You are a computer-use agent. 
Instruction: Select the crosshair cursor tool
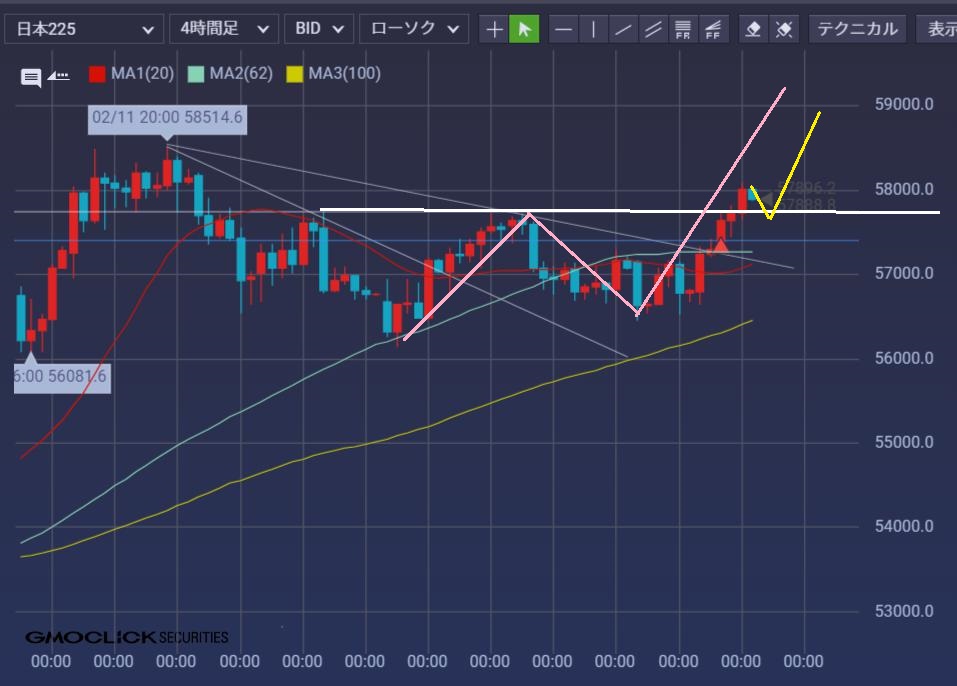click(494, 29)
